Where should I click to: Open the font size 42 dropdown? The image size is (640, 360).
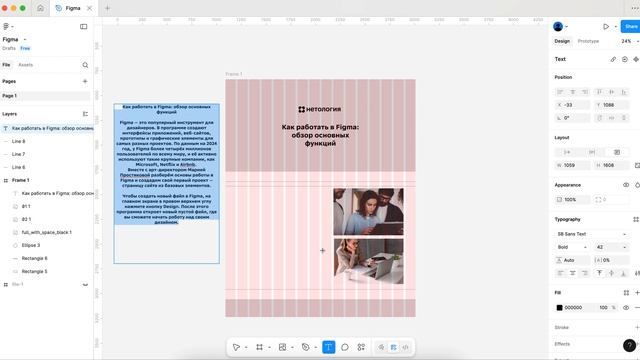coord(611,247)
